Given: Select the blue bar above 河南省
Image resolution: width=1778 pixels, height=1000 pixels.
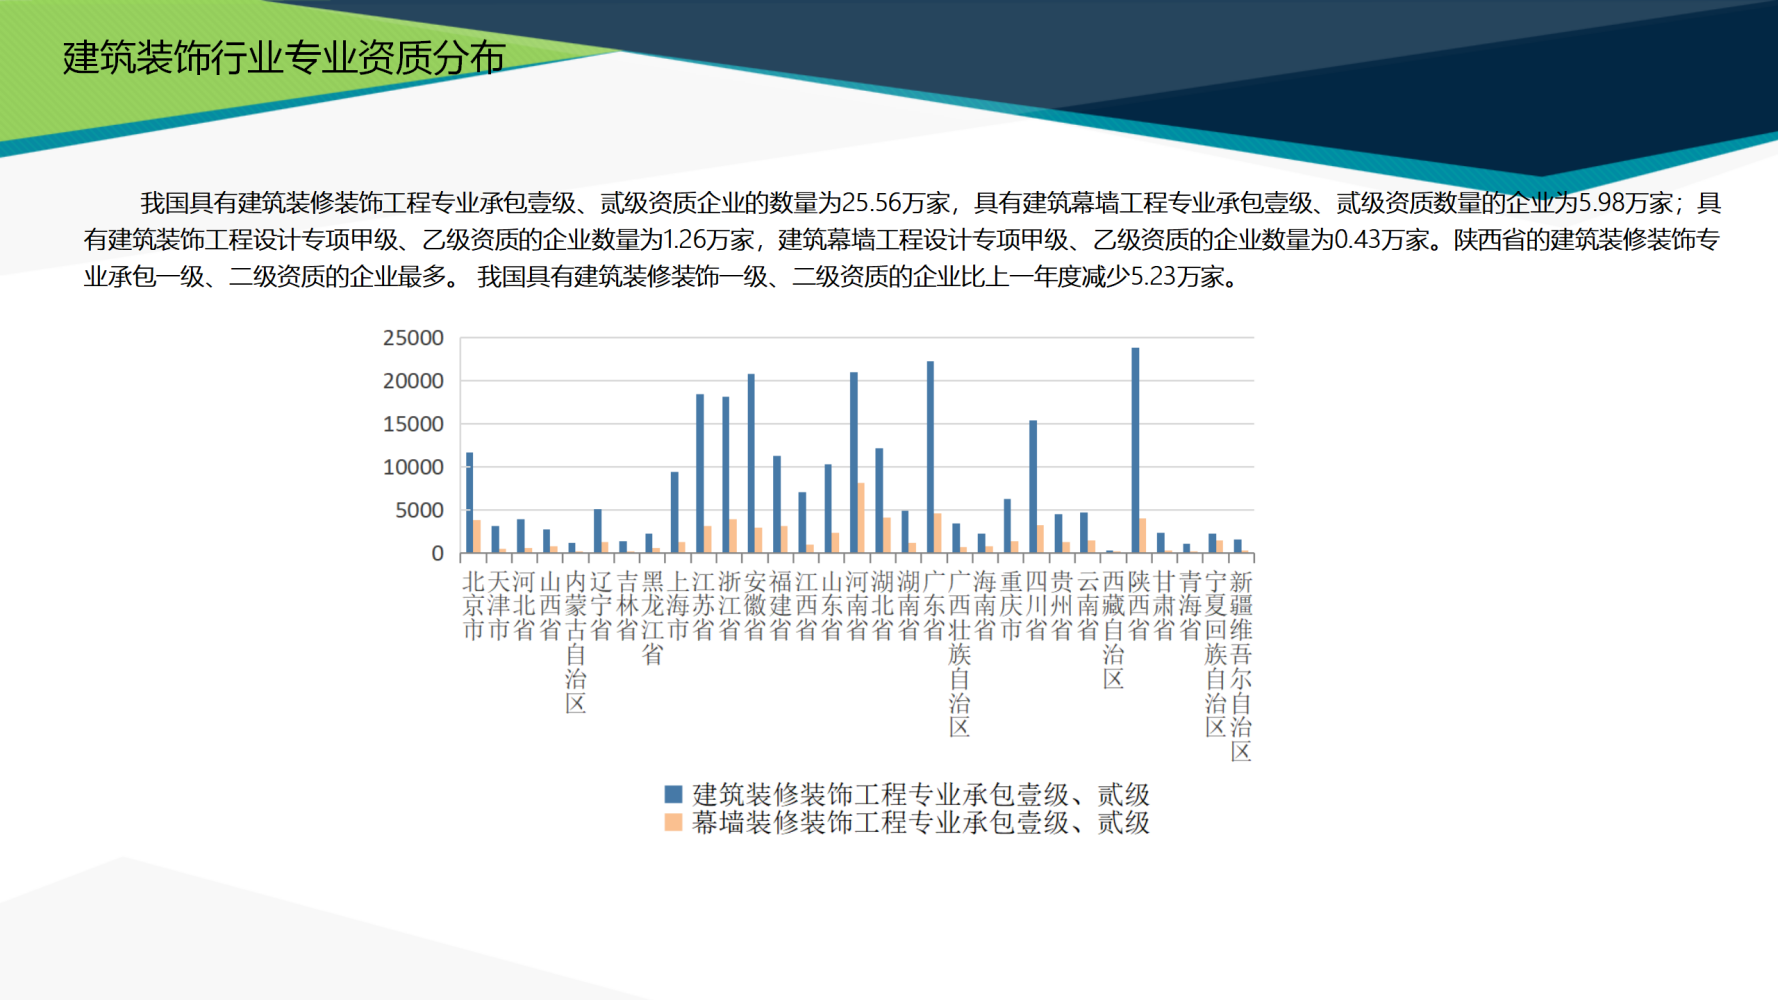Looking at the screenshot, I should pyautogui.click(x=853, y=463).
